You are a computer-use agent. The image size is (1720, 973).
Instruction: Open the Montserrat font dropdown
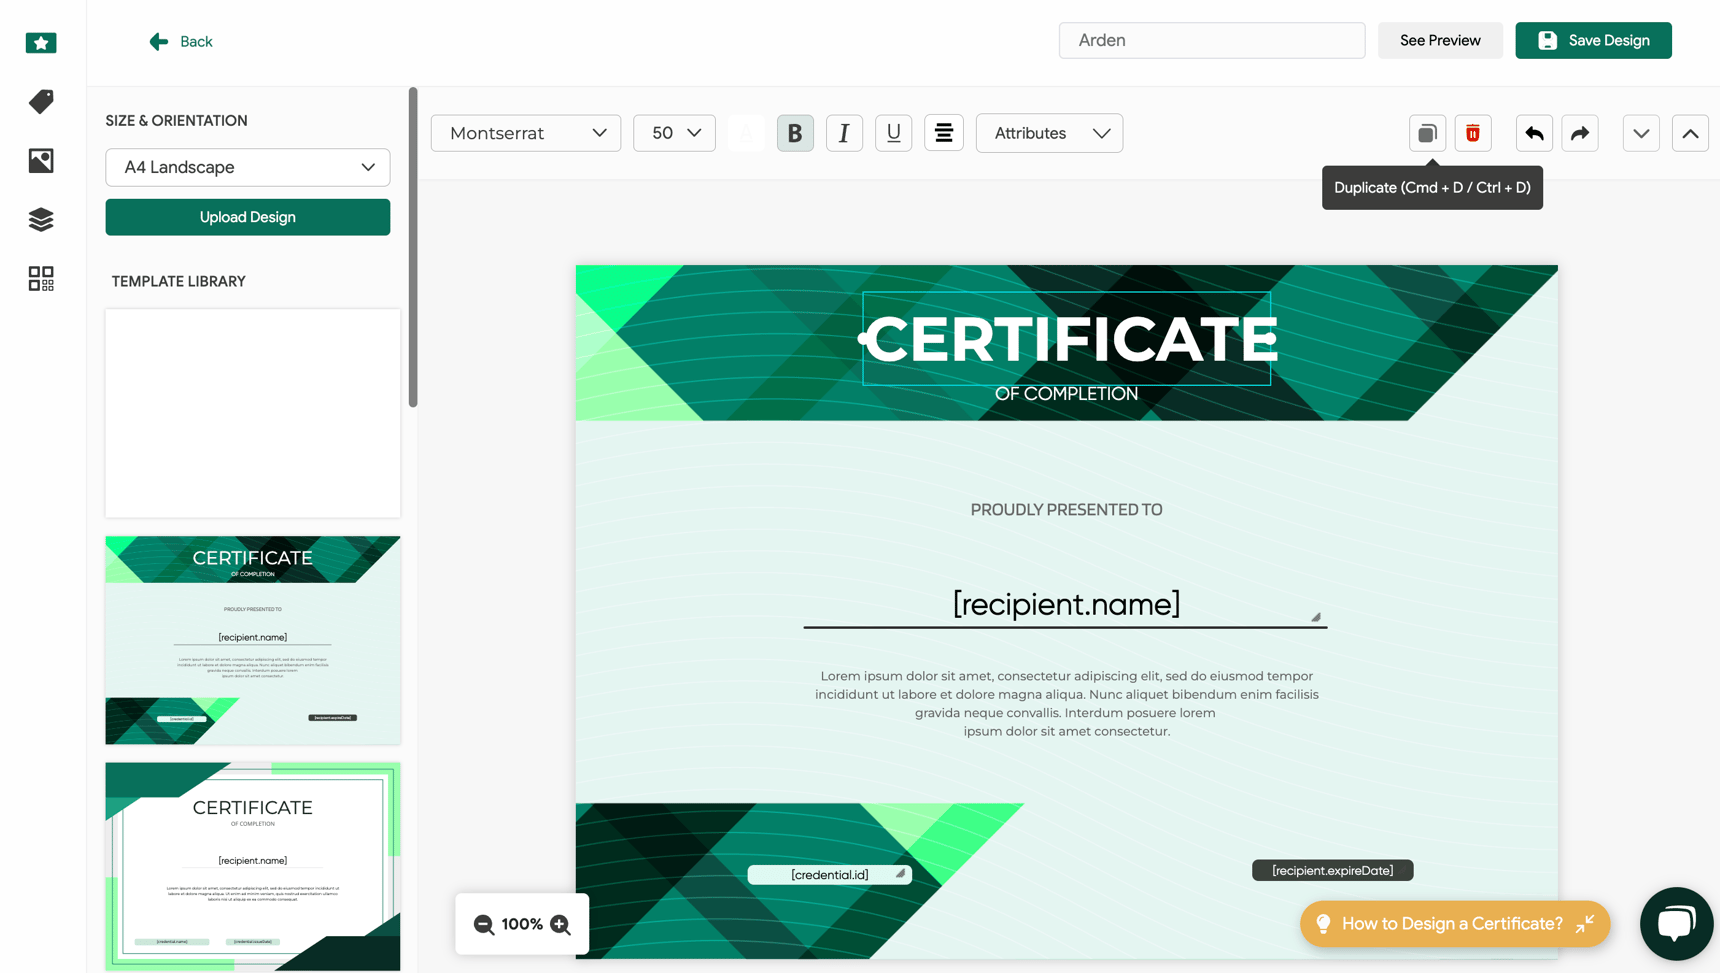click(525, 133)
